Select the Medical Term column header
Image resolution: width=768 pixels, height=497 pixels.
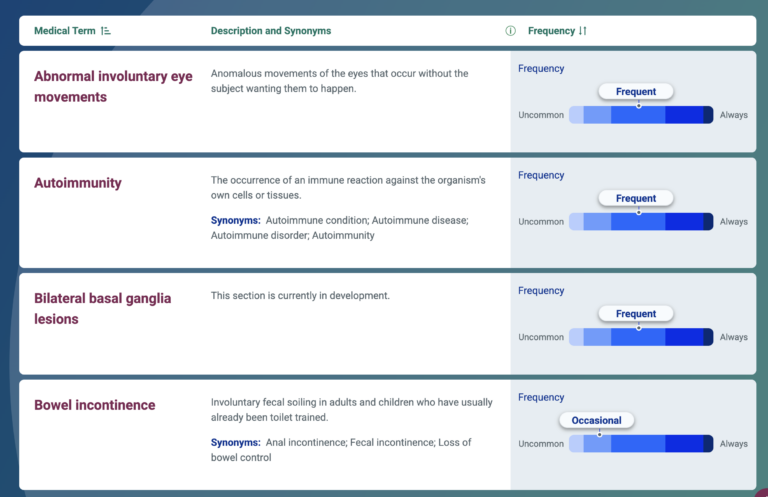coord(65,31)
